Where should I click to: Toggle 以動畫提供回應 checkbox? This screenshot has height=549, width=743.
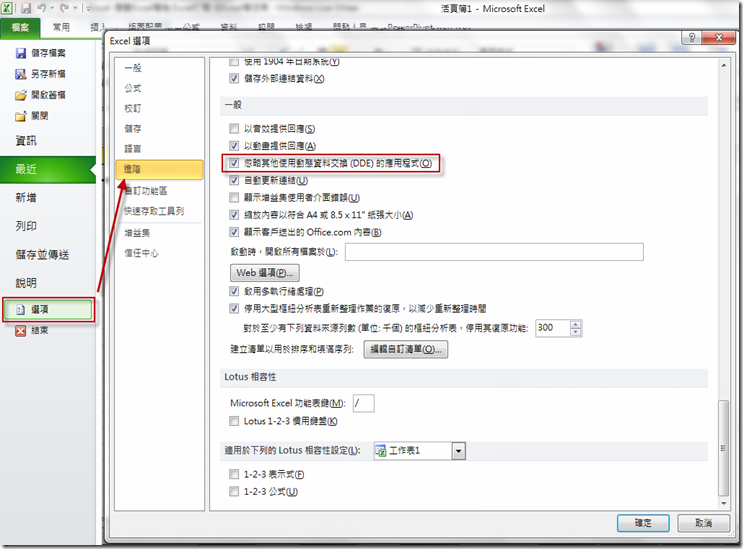234,146
